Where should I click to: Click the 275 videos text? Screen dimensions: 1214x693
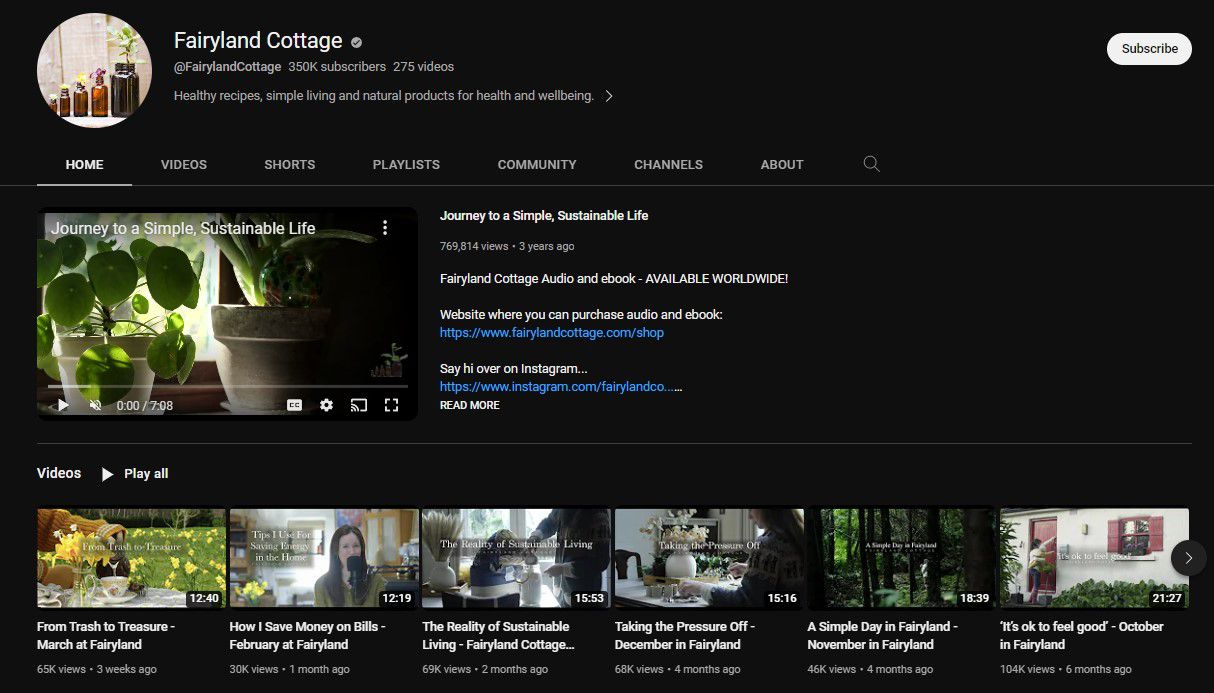coord(423,67)
